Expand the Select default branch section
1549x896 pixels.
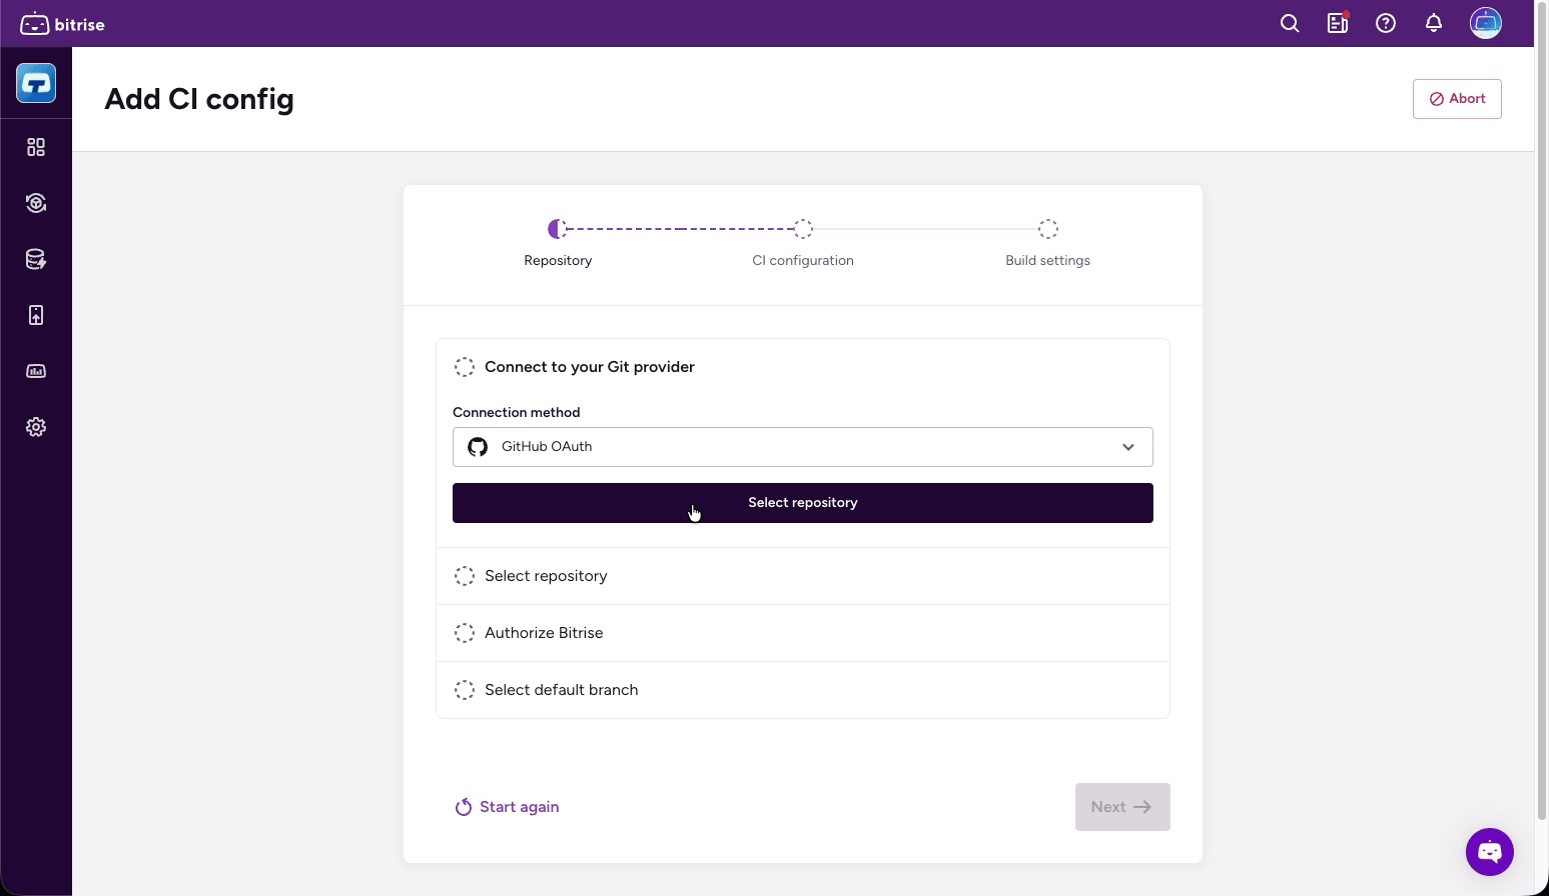point(803,690)
